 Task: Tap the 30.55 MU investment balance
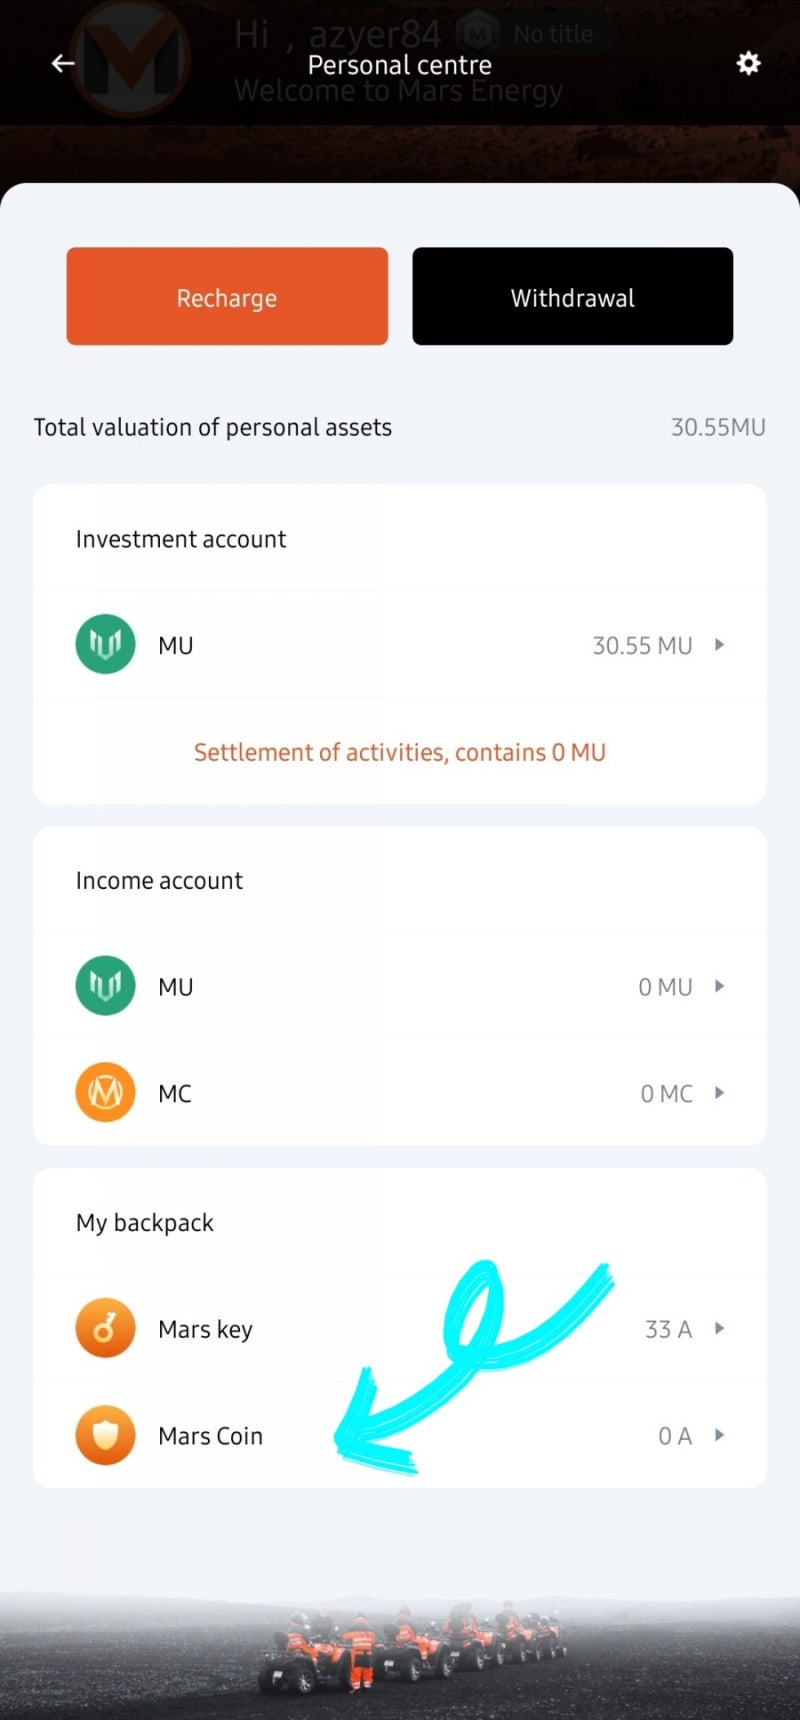[x=642, y=646]
